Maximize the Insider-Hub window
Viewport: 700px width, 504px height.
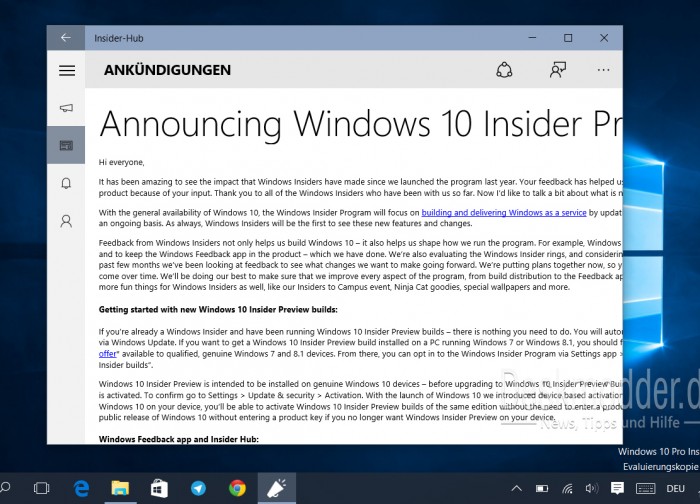click(x=568, y=38)
